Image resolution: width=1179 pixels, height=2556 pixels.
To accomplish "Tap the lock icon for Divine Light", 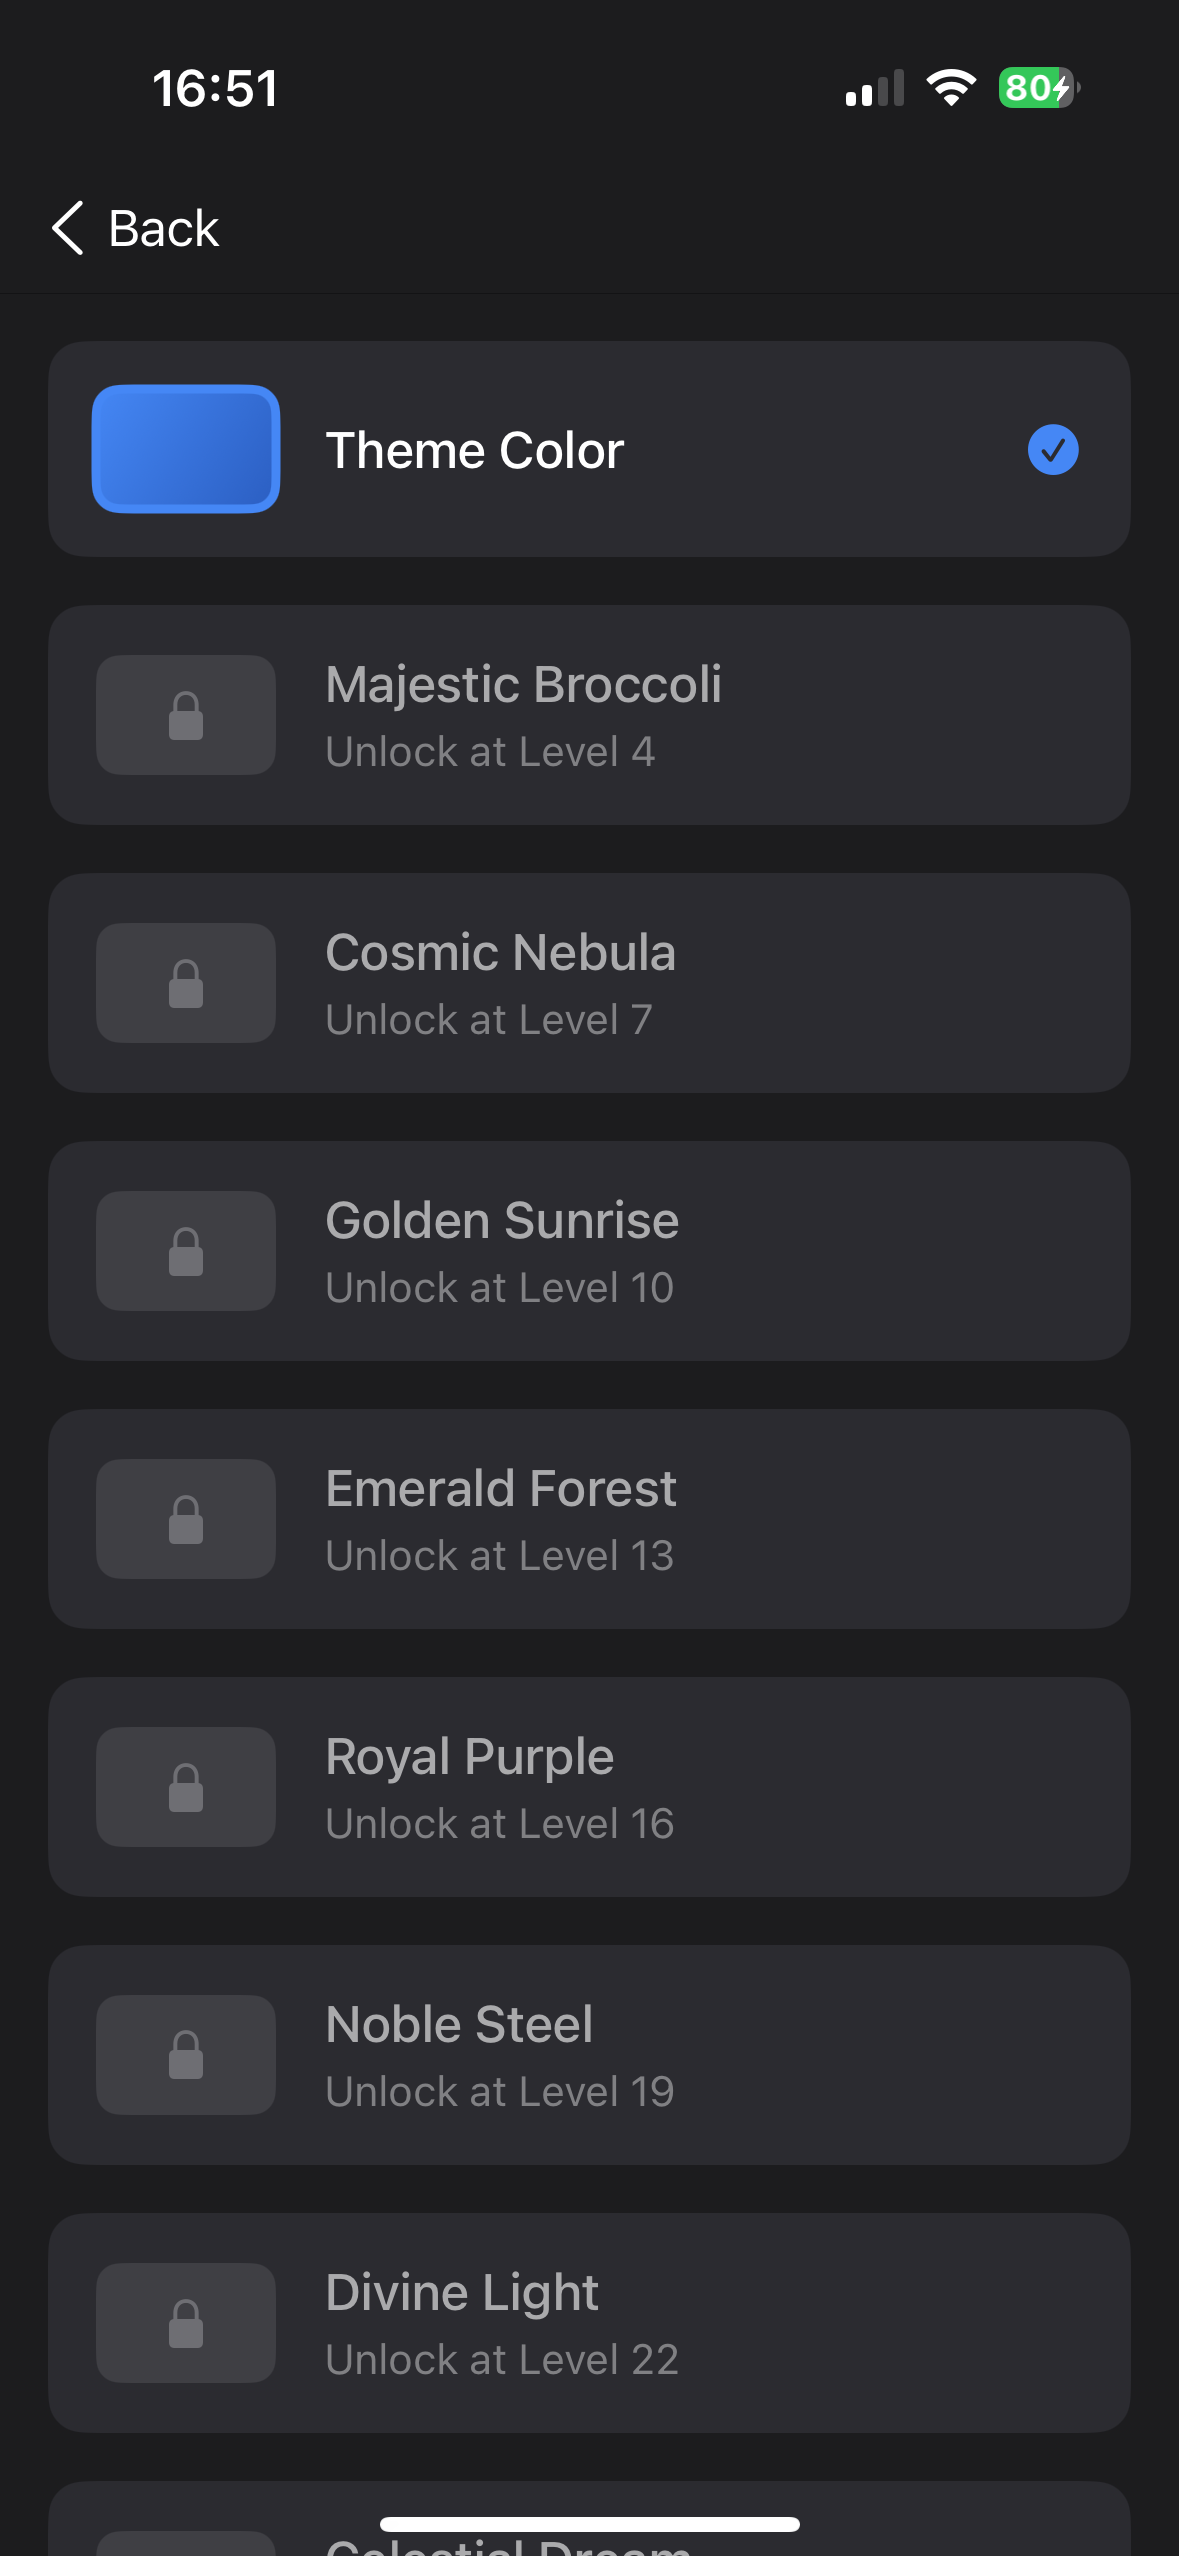I will coord(186,2323).
